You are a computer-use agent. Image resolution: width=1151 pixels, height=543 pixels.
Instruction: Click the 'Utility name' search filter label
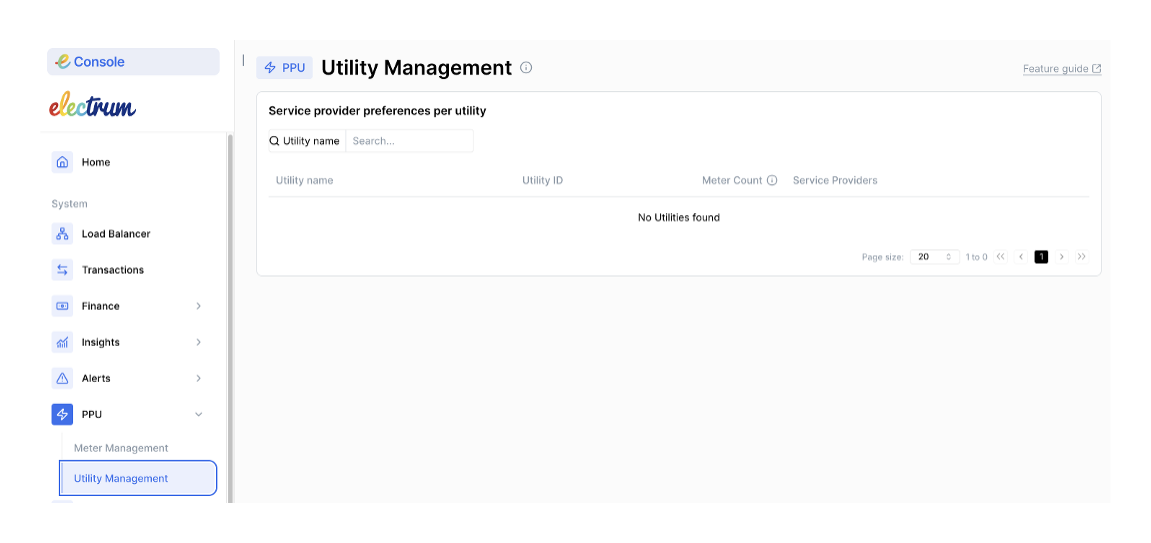[311, 141]
